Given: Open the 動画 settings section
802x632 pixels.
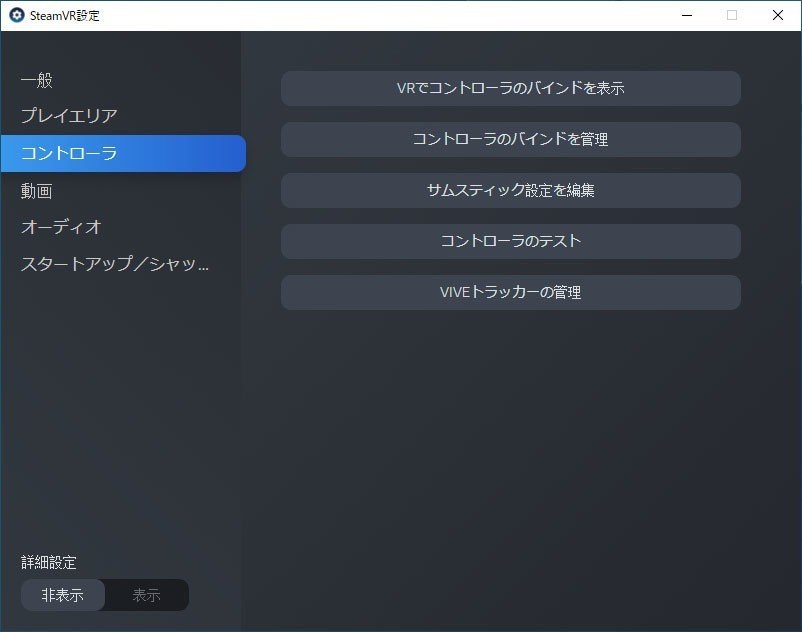Looking at the screenshot, I should [37, 191].
